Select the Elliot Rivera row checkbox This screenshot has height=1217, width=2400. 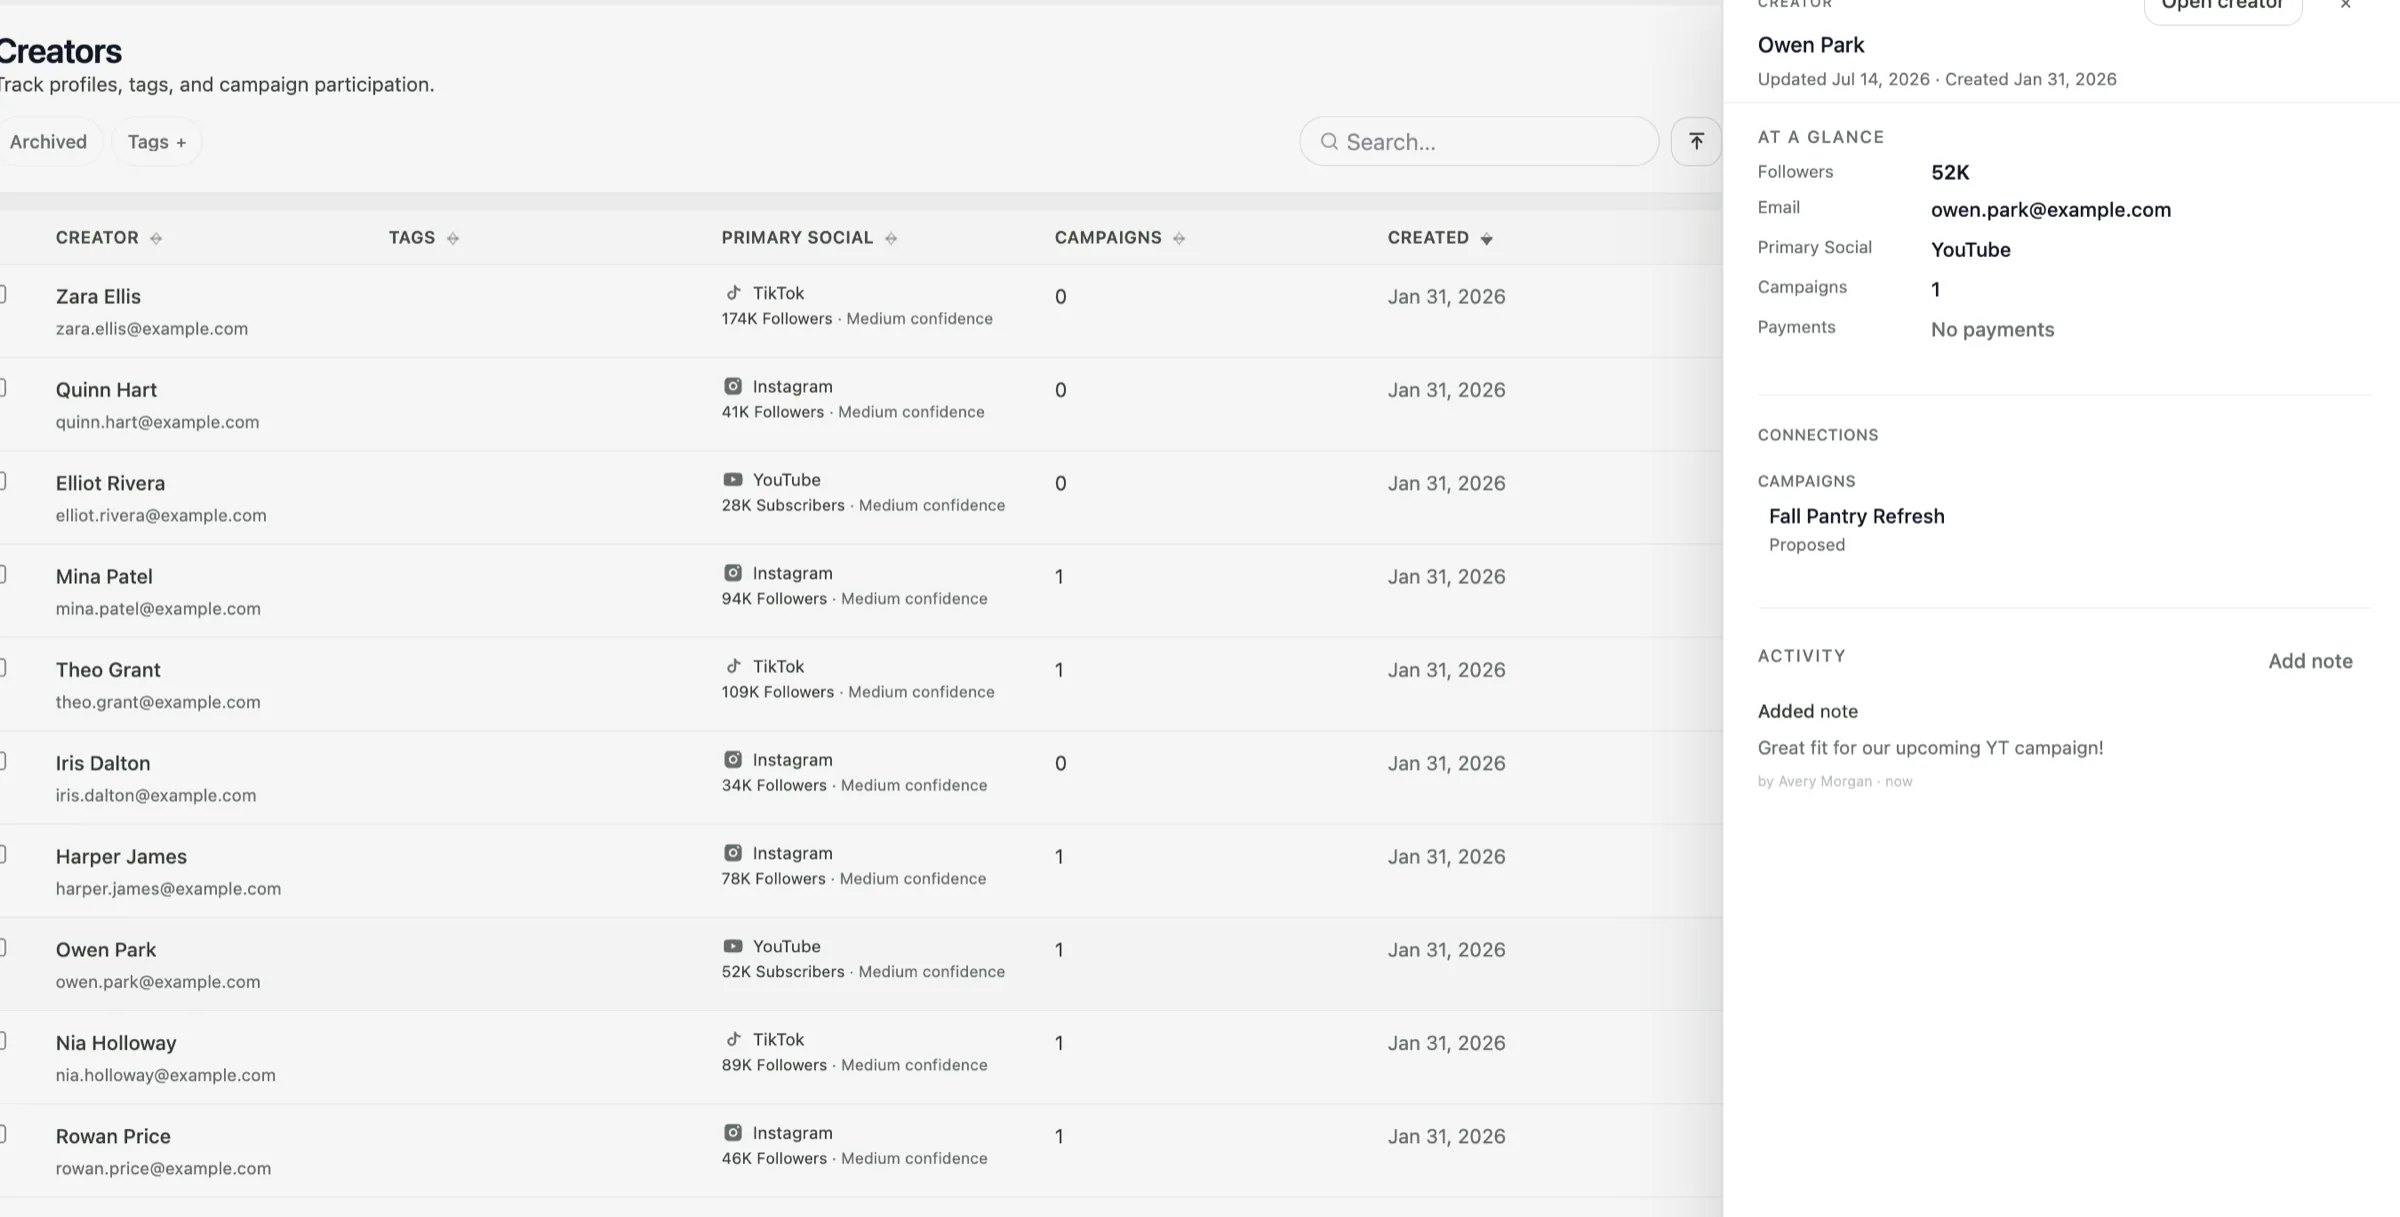point(2,481)
